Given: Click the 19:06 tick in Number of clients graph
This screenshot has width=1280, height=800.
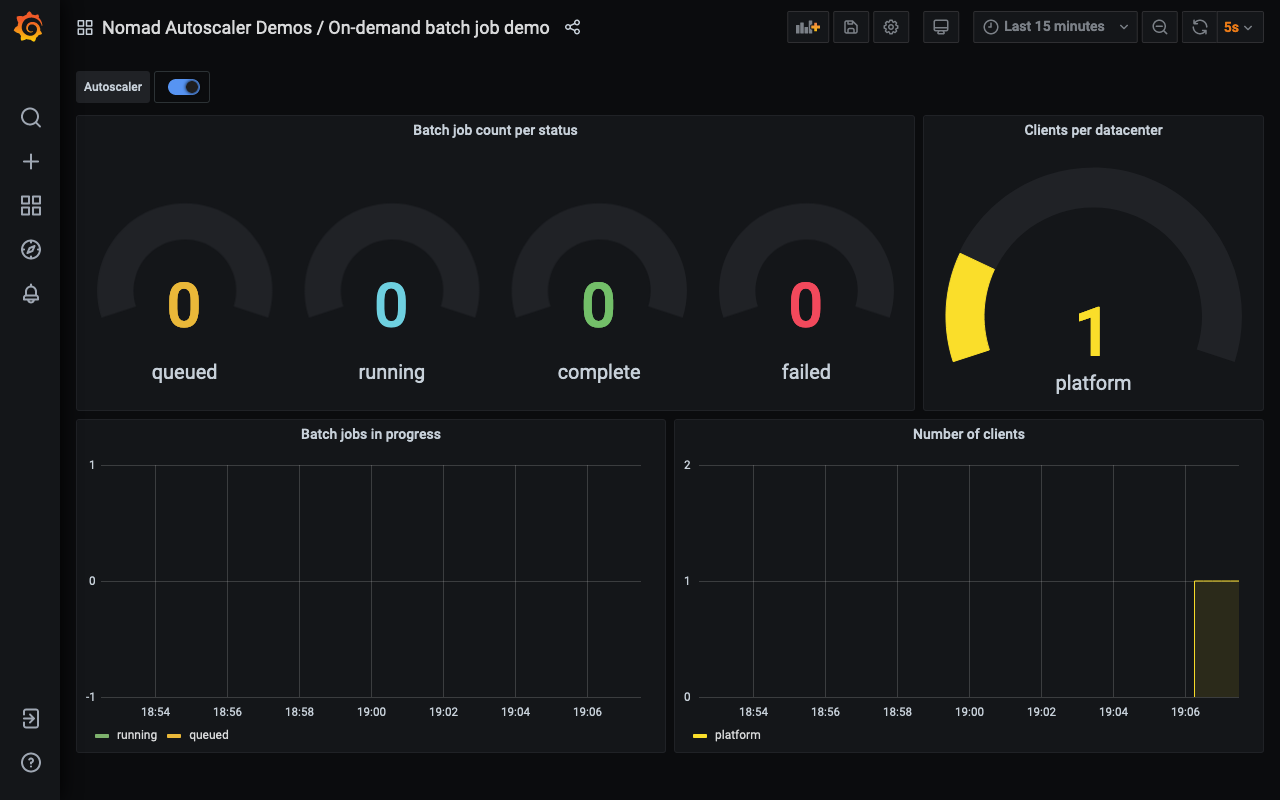Looking at the screenshot, I should click(x=1185, y=712).
